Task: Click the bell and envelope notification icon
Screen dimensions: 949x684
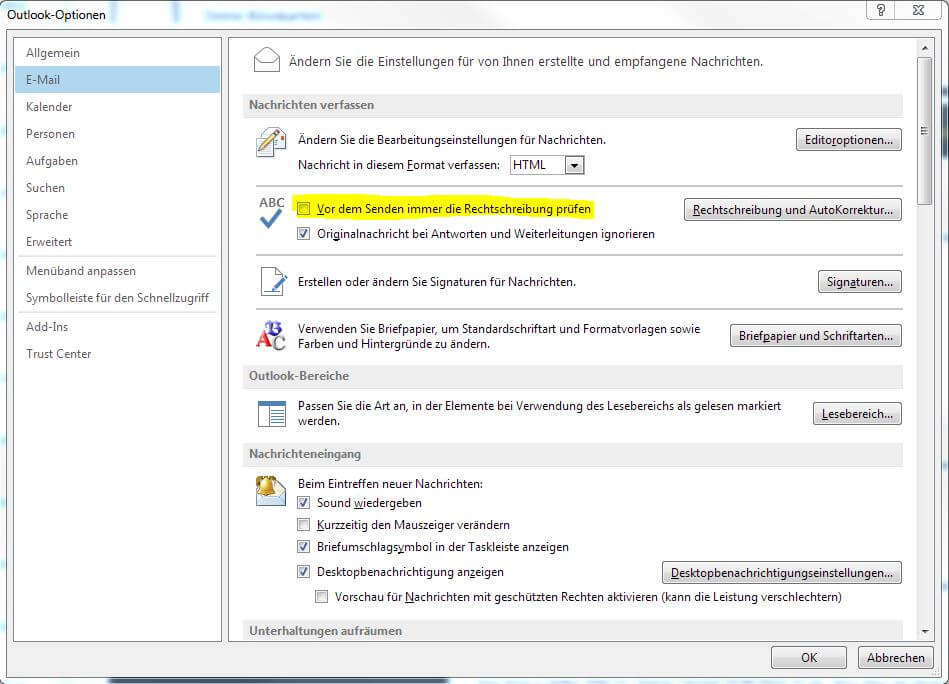Action: click(x=271, y=490)
